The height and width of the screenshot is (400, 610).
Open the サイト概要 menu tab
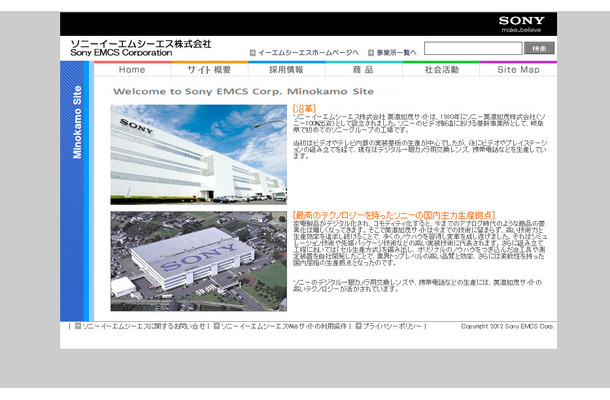click(x=209, y=70)
